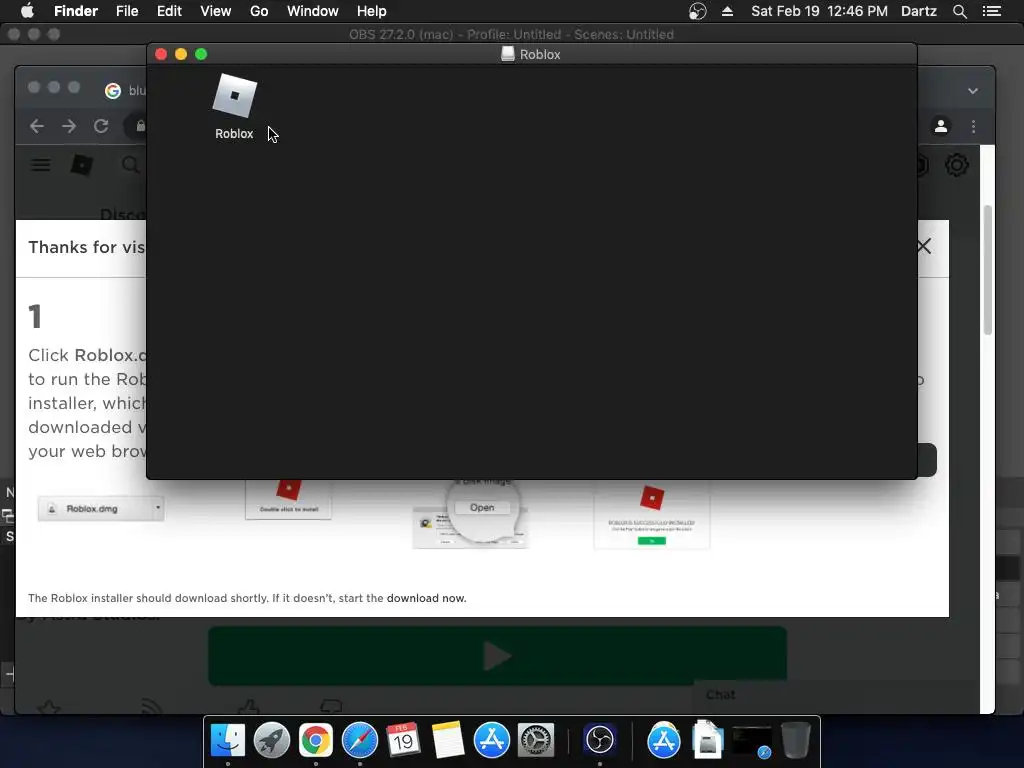The width and height of the screenshot is (1024, 768).
Task: Open Notes from the Dock
Action: pos(447,740)
